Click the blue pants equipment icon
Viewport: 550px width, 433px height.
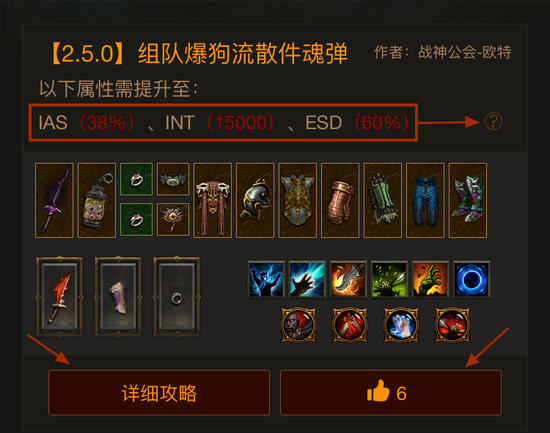click(425, 200)
